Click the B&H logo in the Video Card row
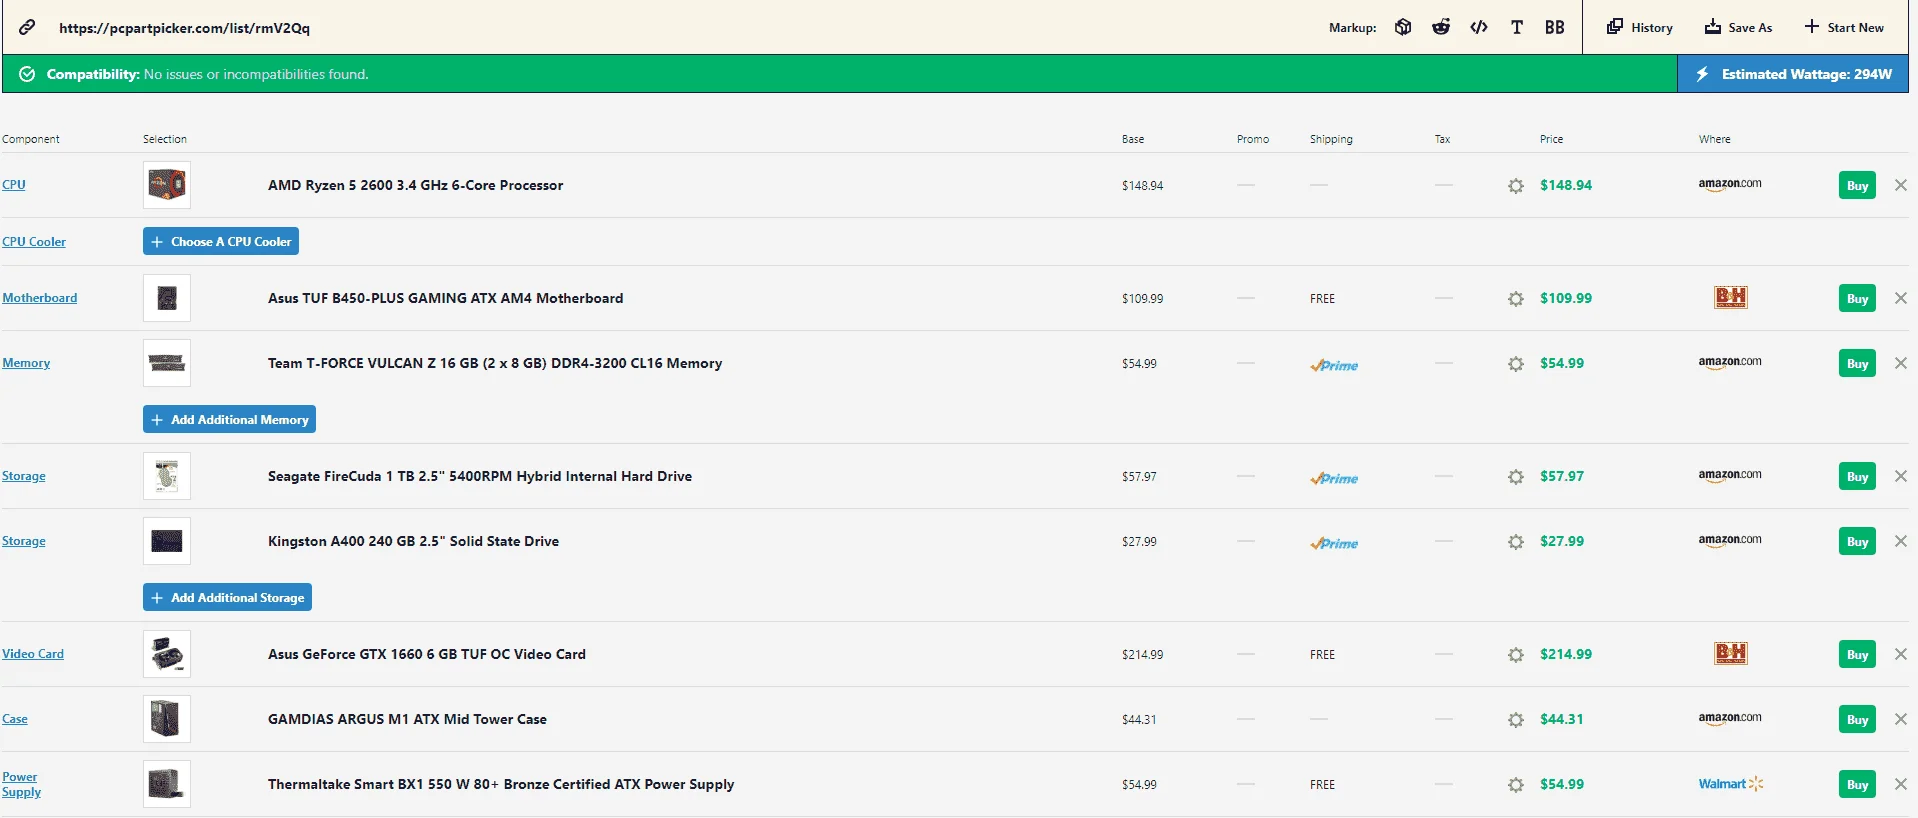The width and height of the screenshot is (1918, 818). pos(1731,653)
